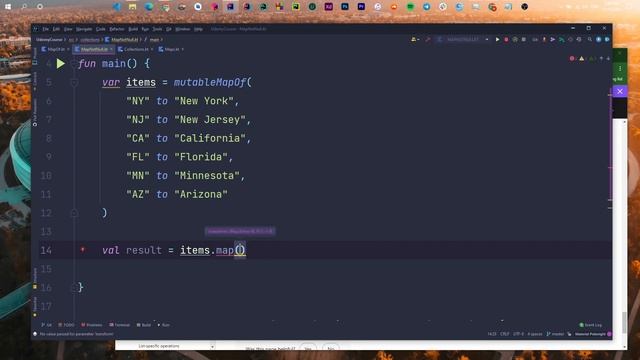Click the red error indicator in editor
The width and height of the screenshot is (640, 360).
point(572,59)
